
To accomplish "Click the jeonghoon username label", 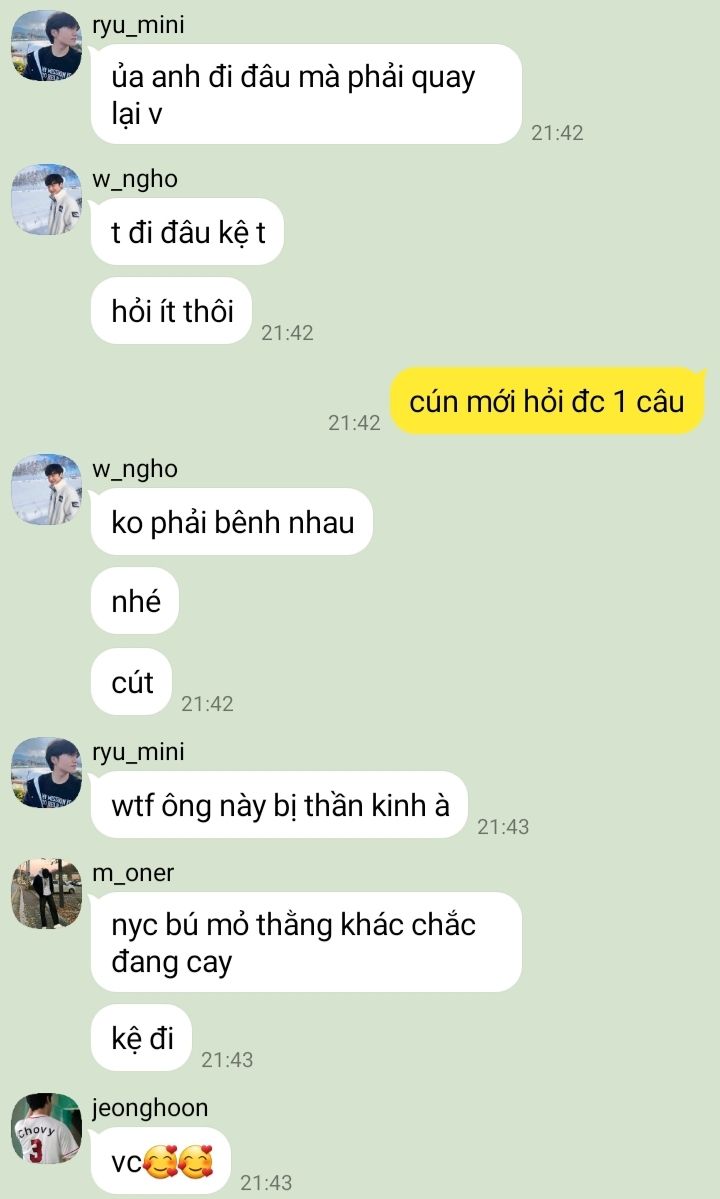I will [x=150, y=1108].
